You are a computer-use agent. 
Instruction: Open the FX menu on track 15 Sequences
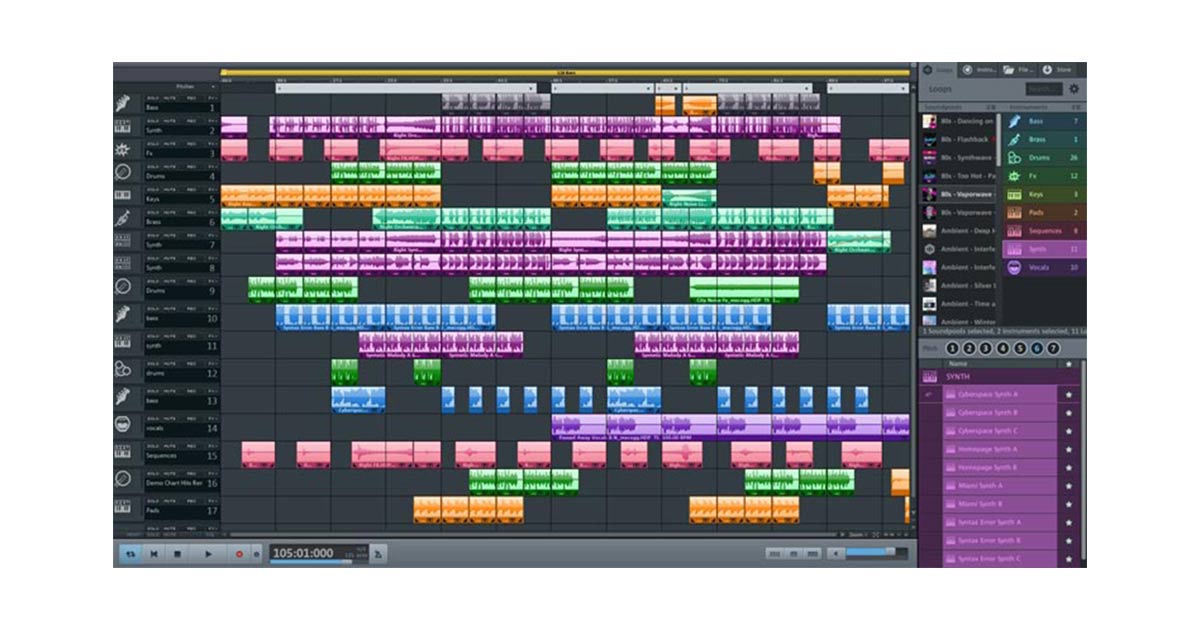tap(211, 445)
